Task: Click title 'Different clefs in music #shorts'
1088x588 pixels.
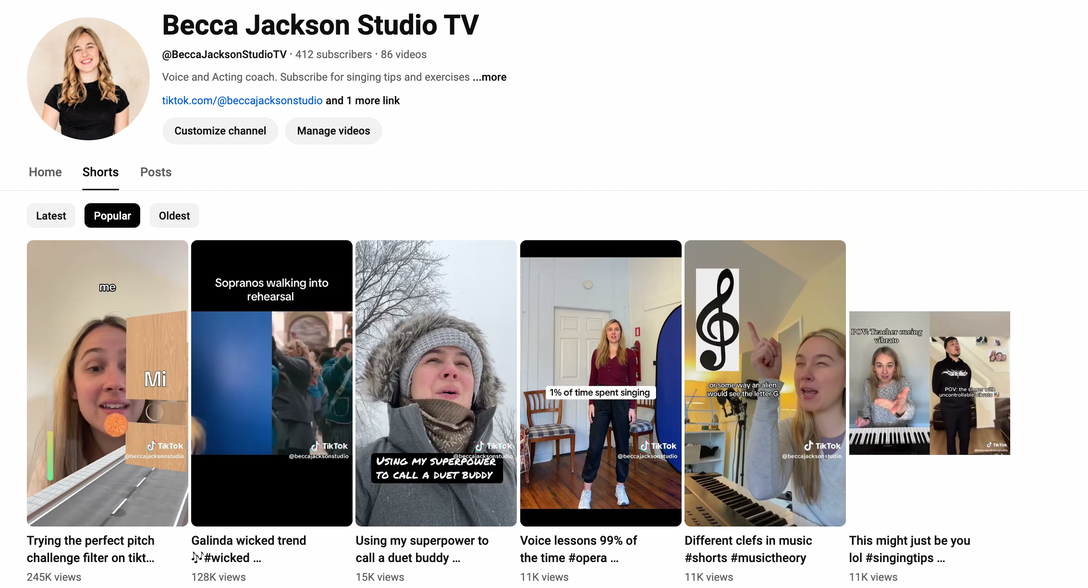Action: tap(748, 549)
